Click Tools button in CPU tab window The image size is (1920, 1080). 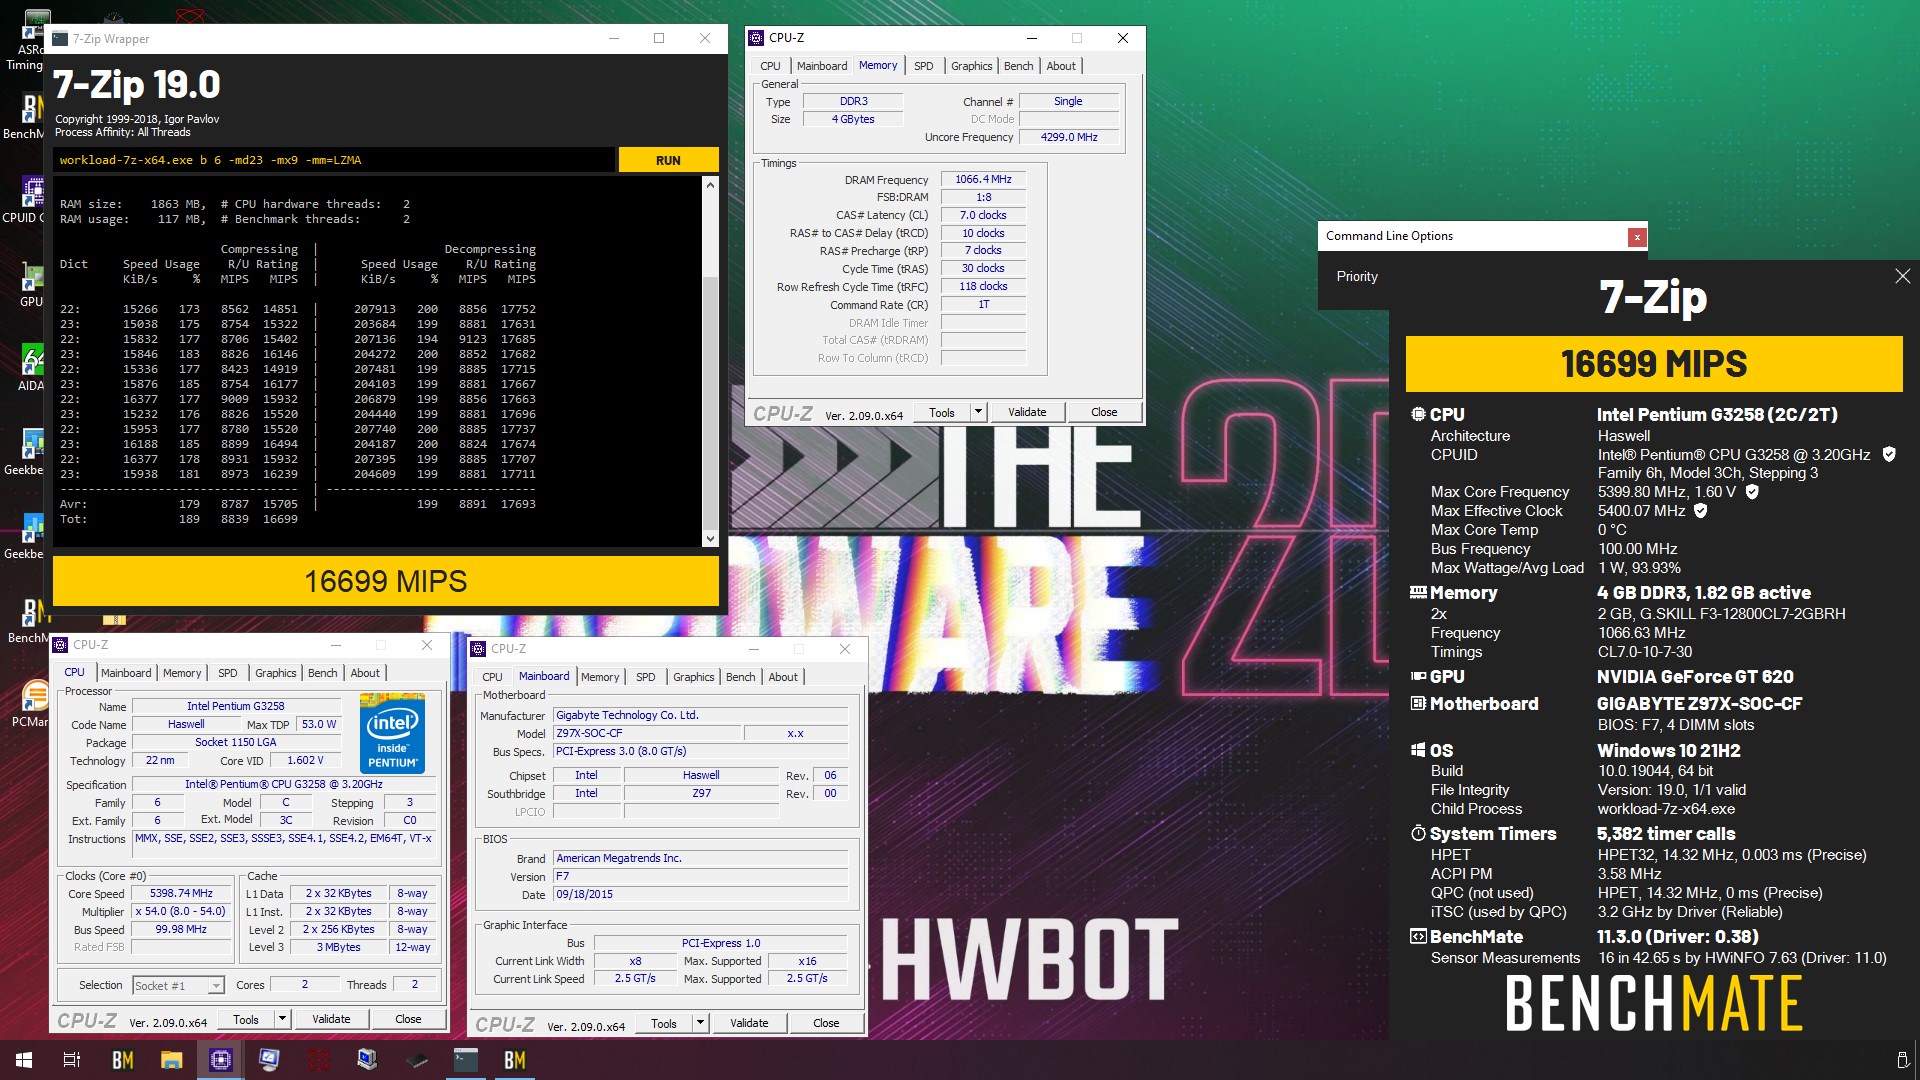pos(246,1019)
